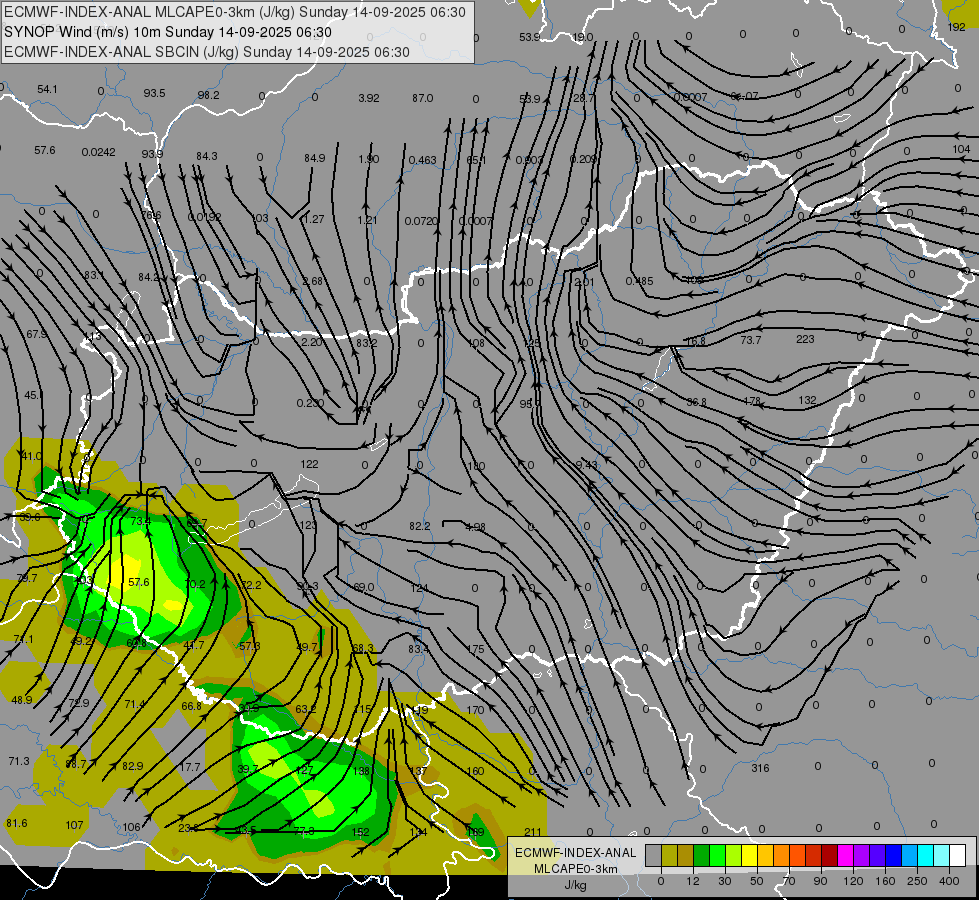Click the map value 73.7
This screenshot has width=979, height=900.
click(751, 340)
